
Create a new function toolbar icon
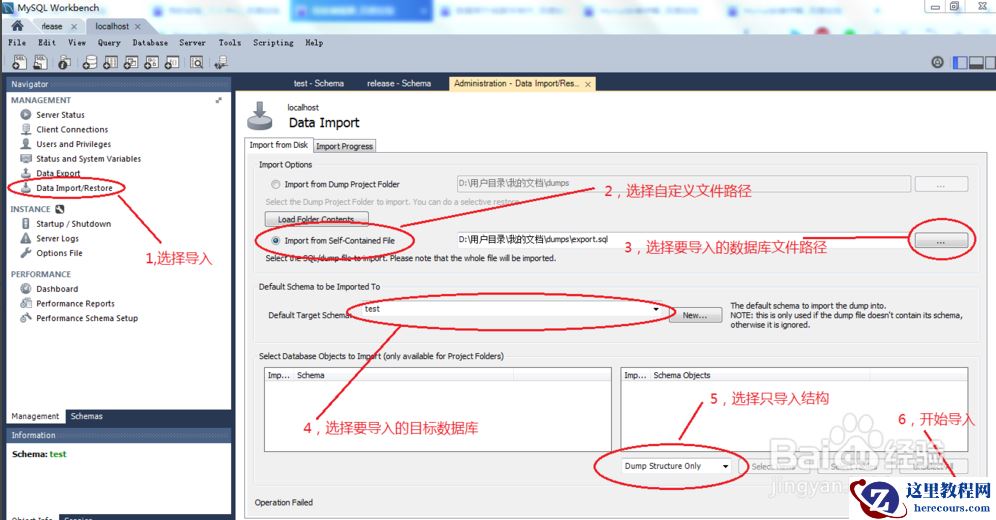pos(172,62)
